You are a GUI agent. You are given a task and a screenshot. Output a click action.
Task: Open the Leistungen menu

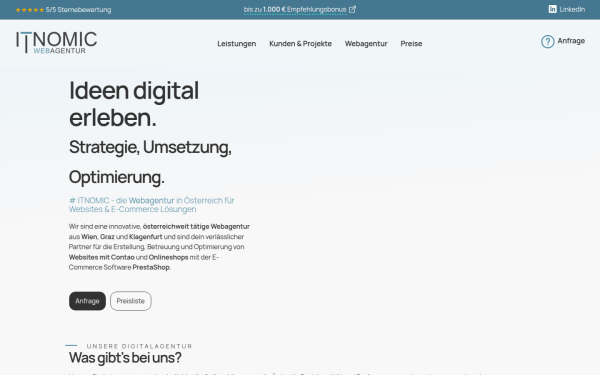(x=236, y=44)
